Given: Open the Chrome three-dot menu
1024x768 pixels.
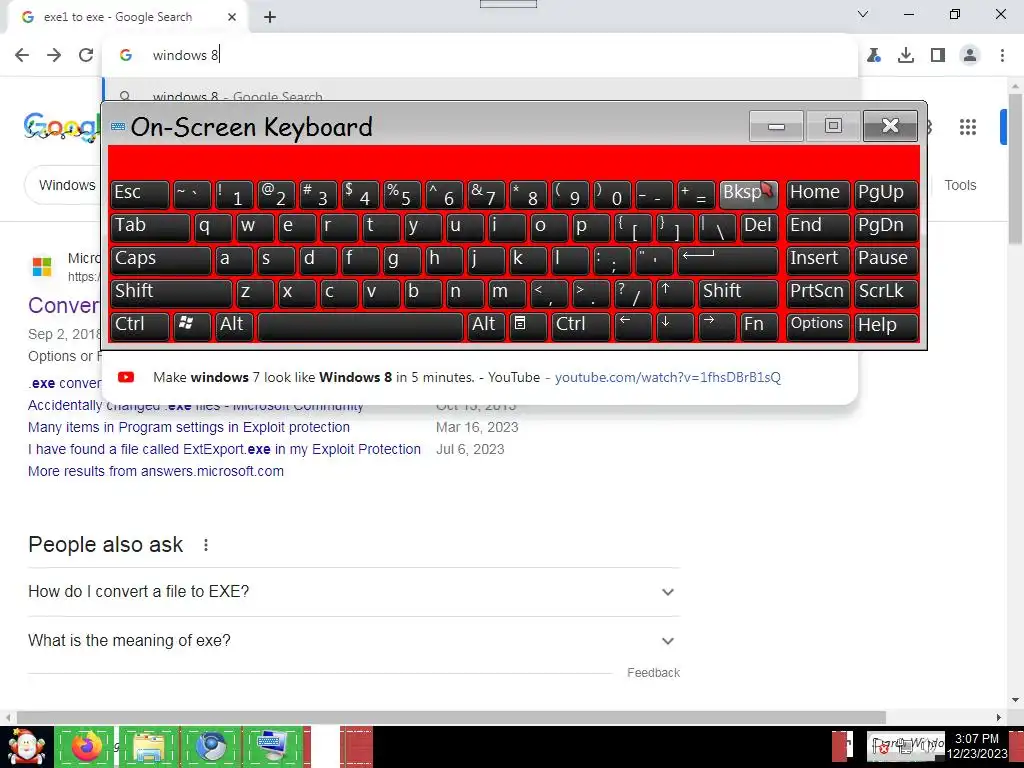Looking at the screenshot, I should coord(1002,55).
